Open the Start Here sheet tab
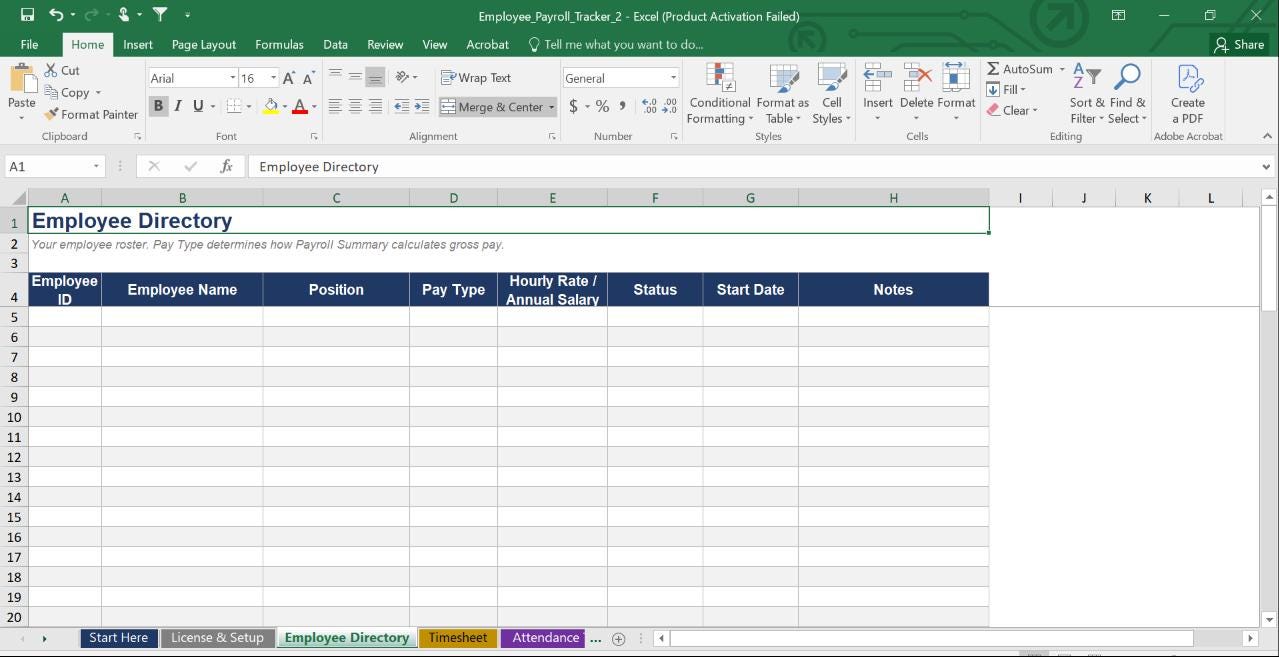The height and width of the screenshot is (657, 1279). coord(118,638)
